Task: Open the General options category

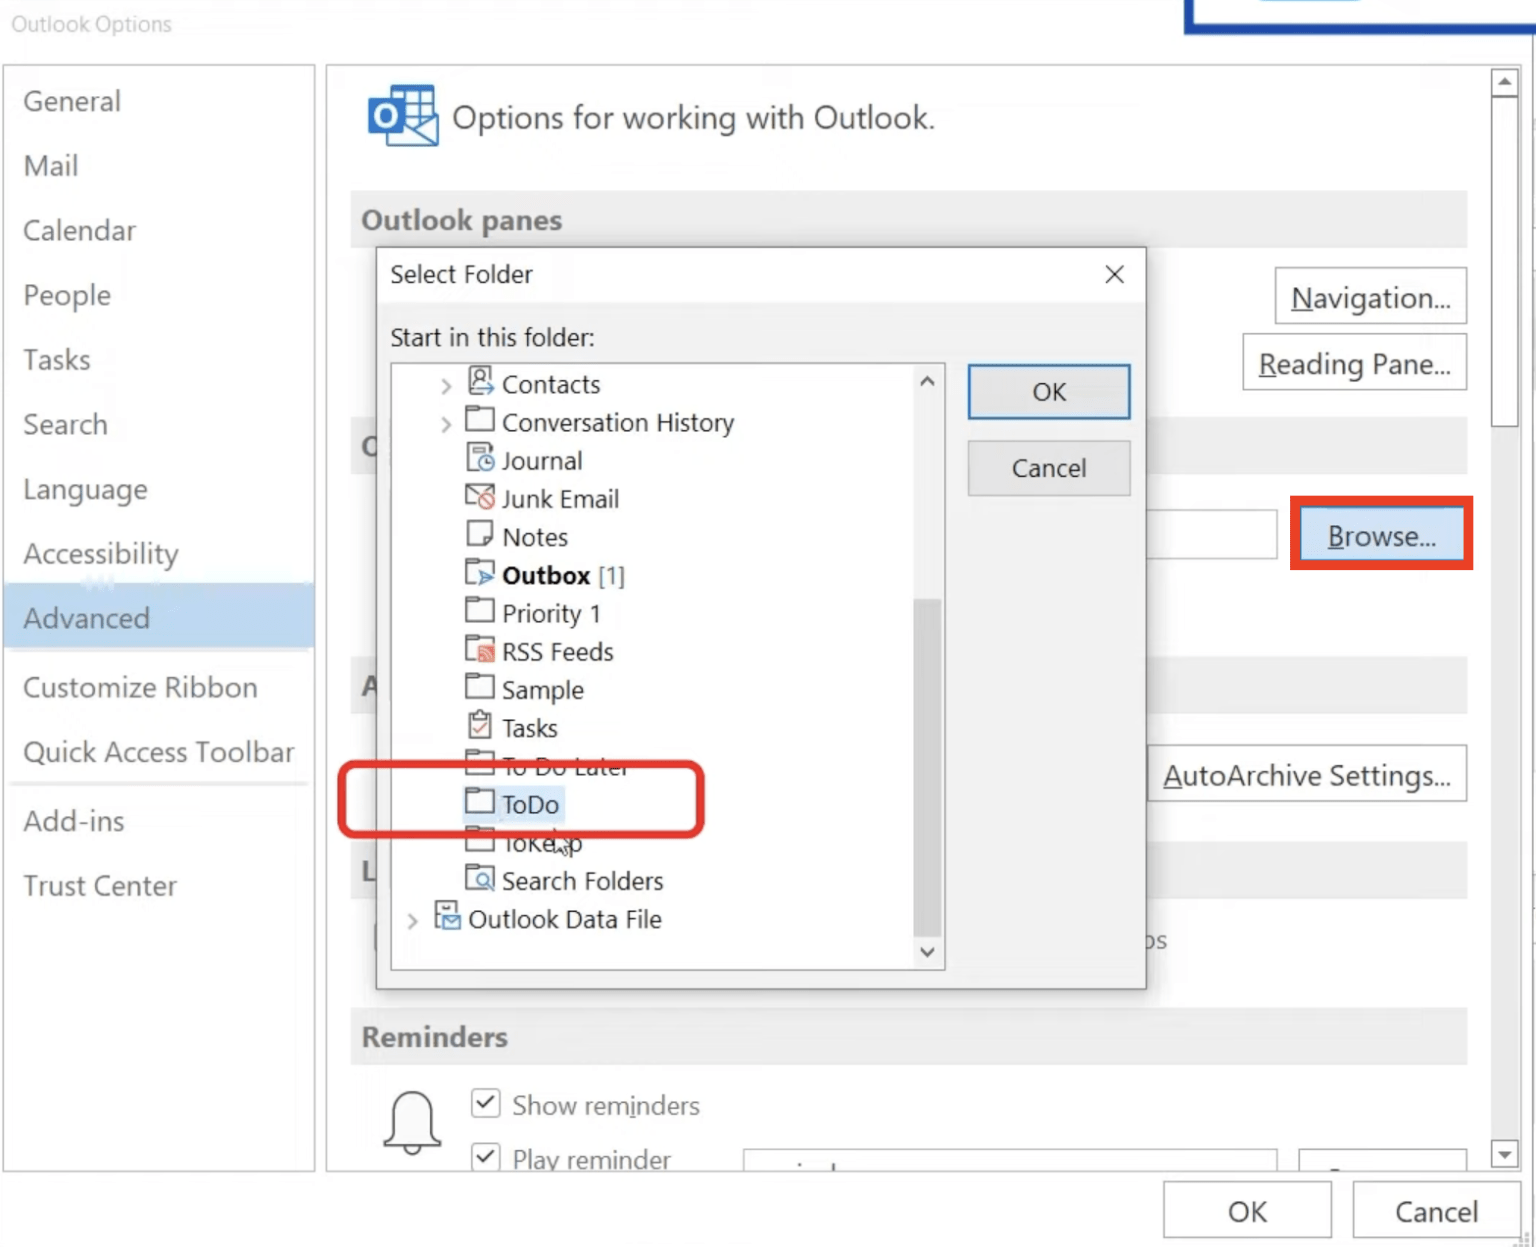Action: [159, 101]
